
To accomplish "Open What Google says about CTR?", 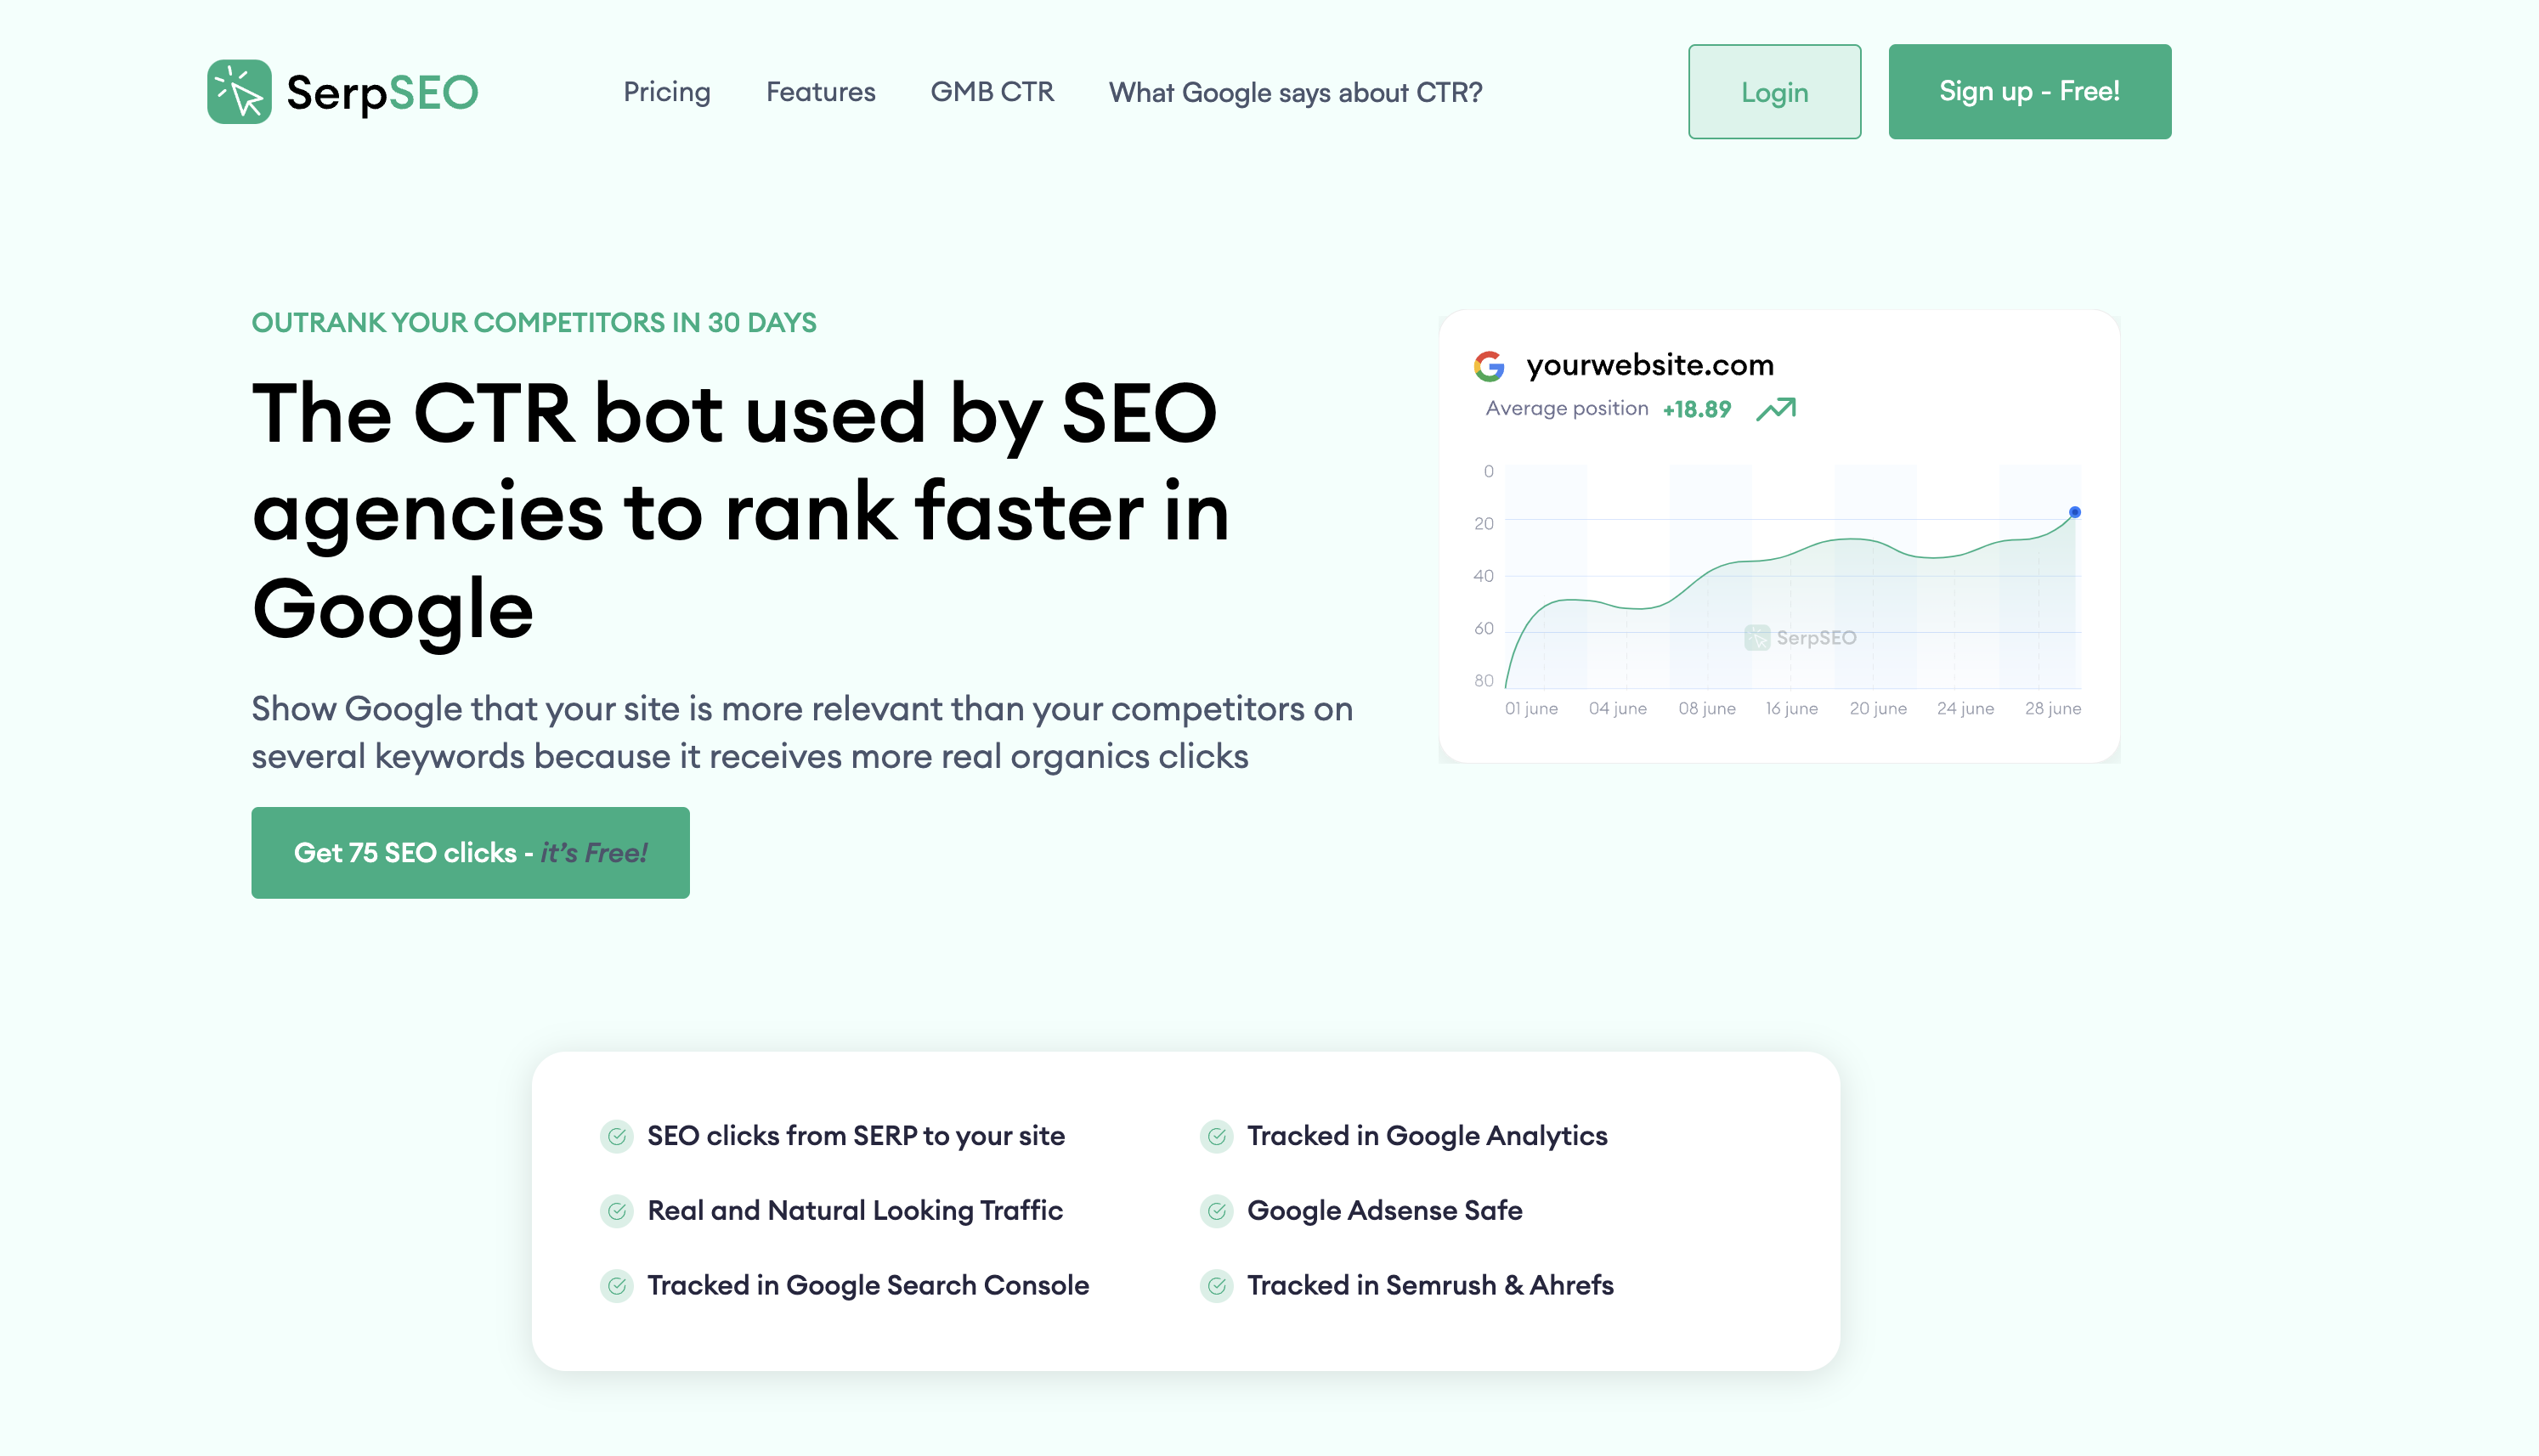I will [x=1294, y=92].
